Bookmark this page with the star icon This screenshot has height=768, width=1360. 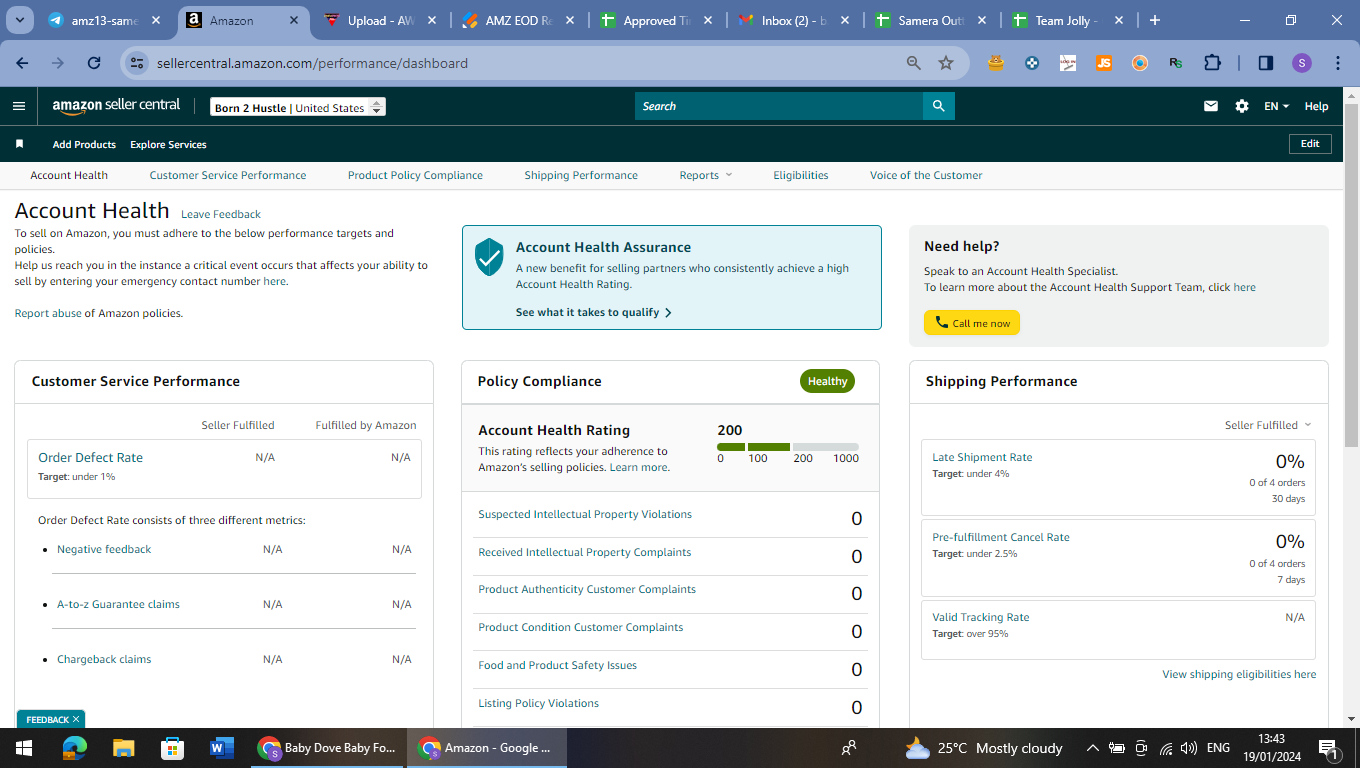946,63
